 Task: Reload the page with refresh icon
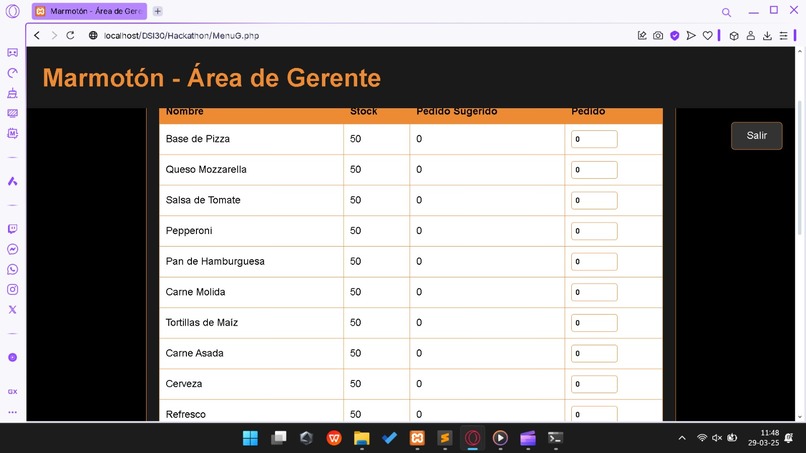click(x=70, y=35)
